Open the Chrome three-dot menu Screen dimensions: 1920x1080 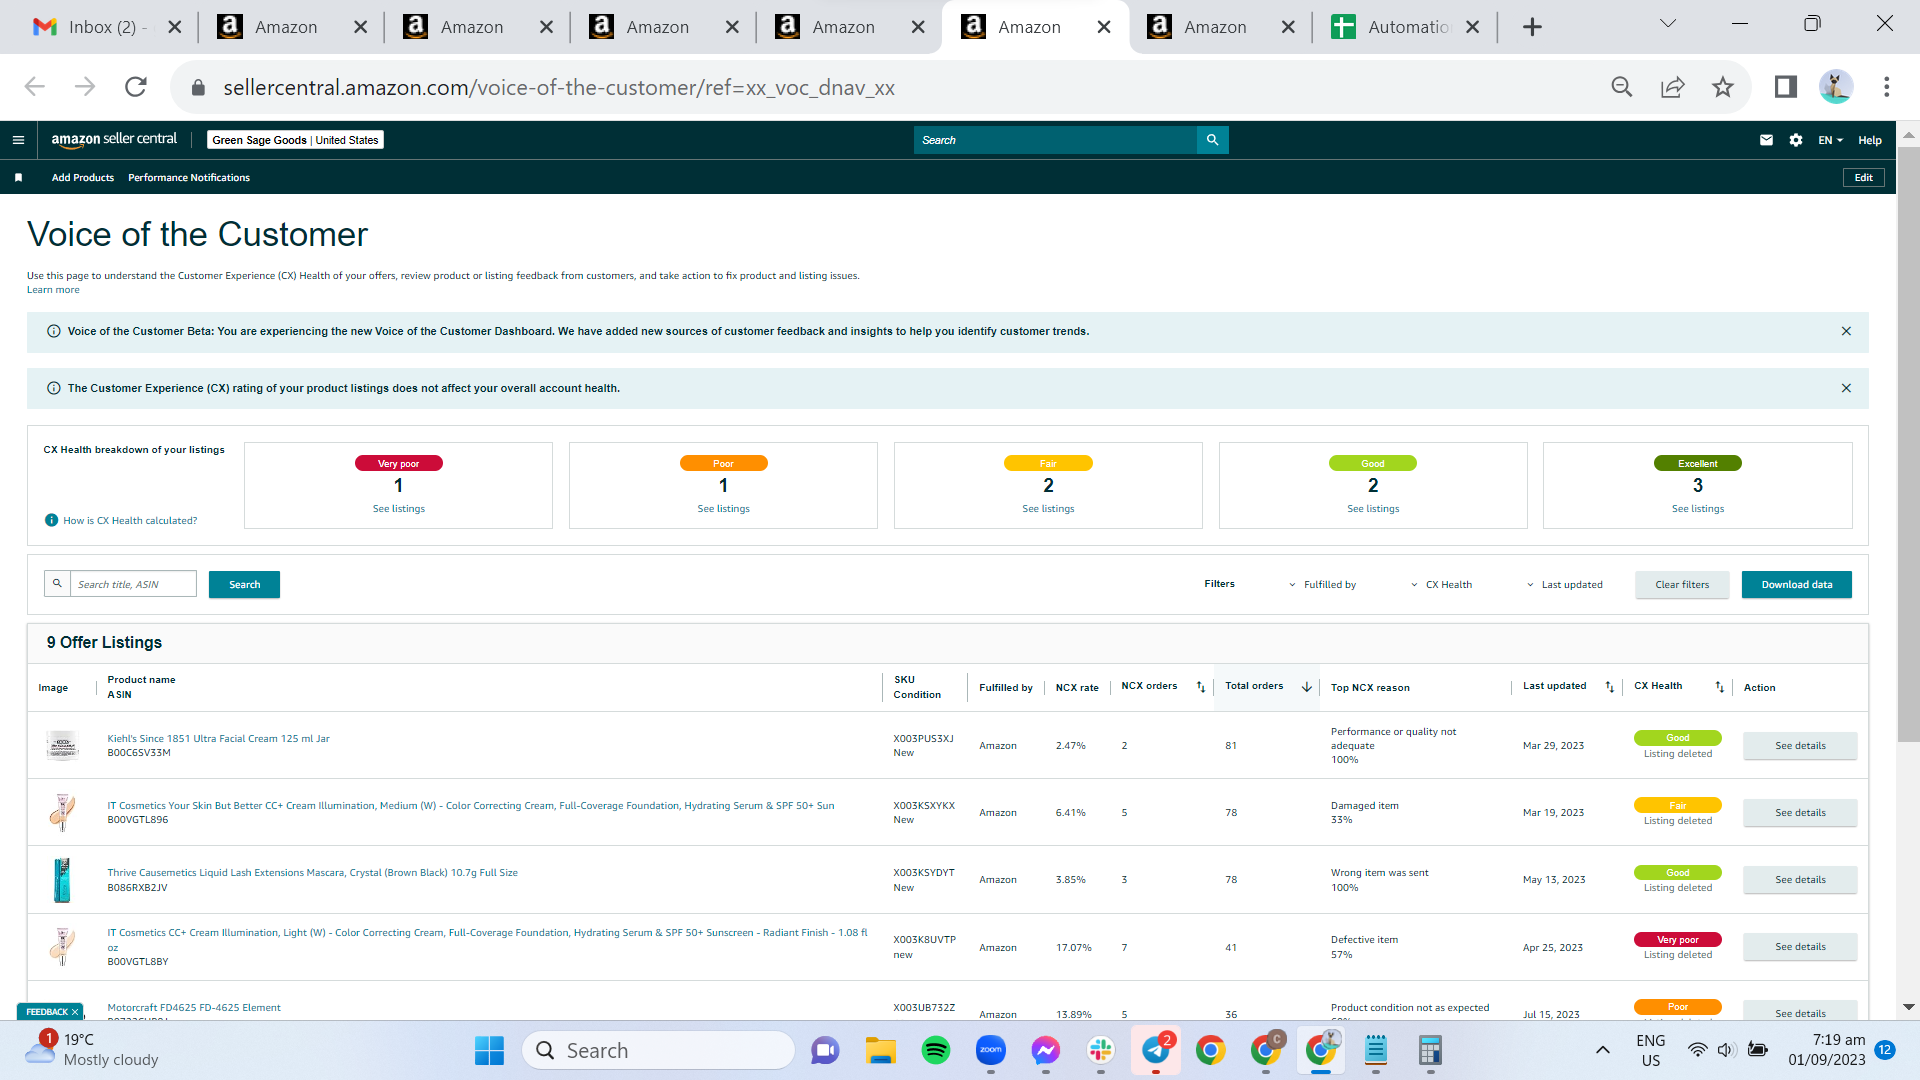1887,87
